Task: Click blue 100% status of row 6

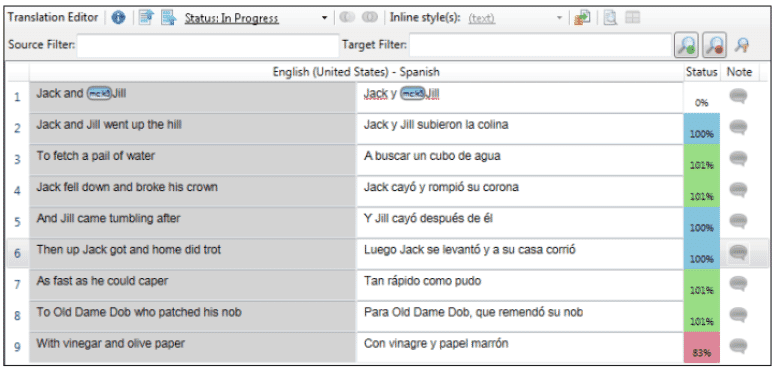Action: (702, 253)
